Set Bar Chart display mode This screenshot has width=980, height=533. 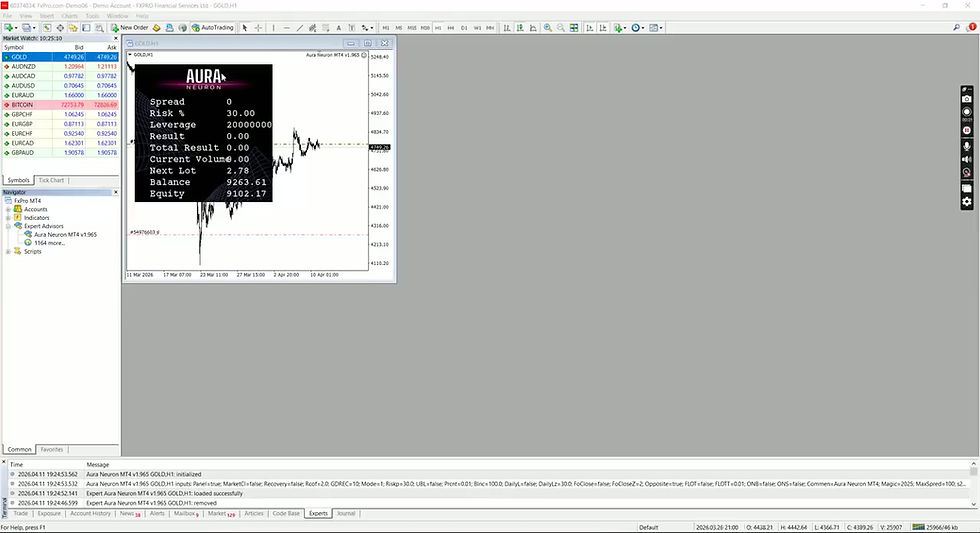(507, 27)
